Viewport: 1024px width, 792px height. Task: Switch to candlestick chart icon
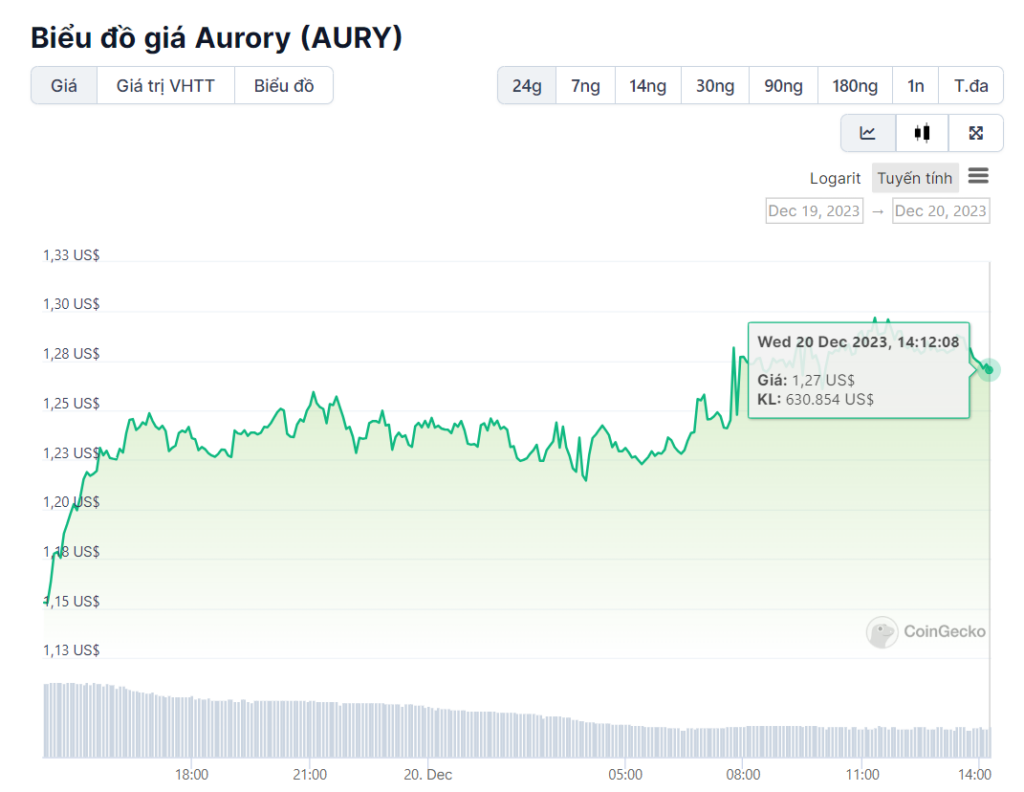pyautogui.click(x=922, y=133)
